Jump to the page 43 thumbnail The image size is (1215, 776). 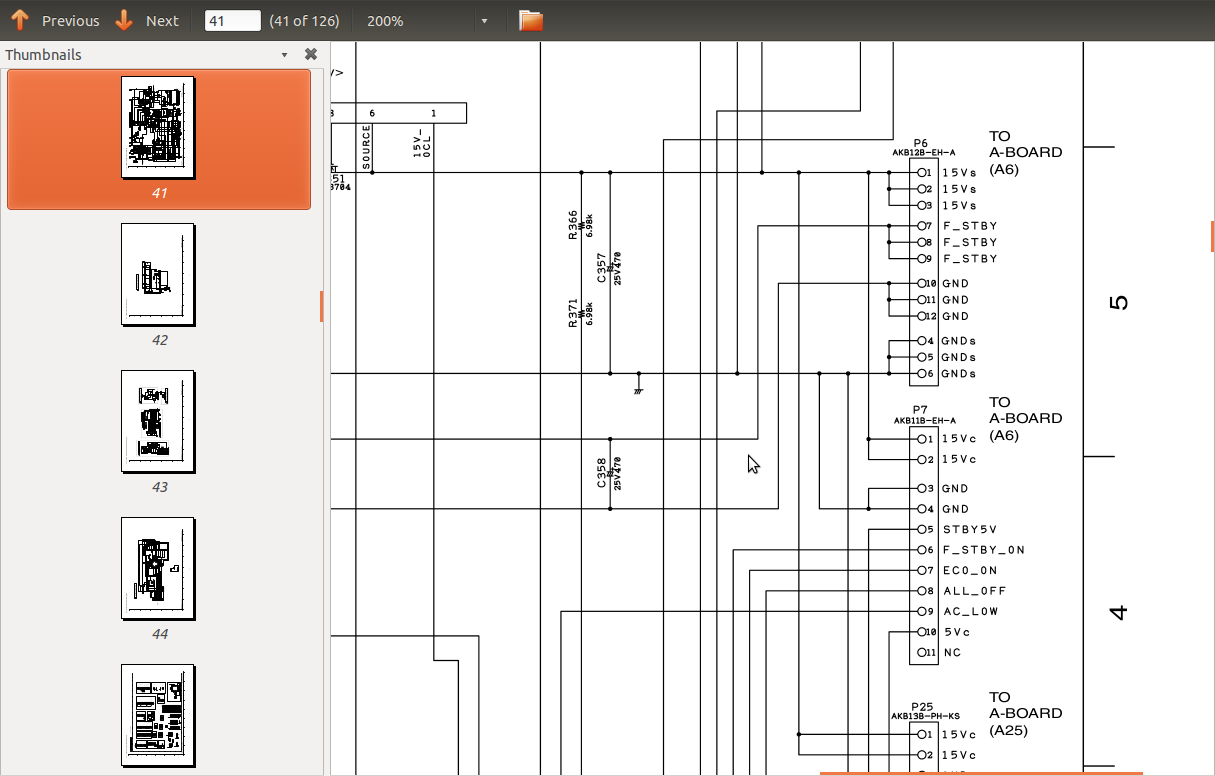[x=158, y=422]
